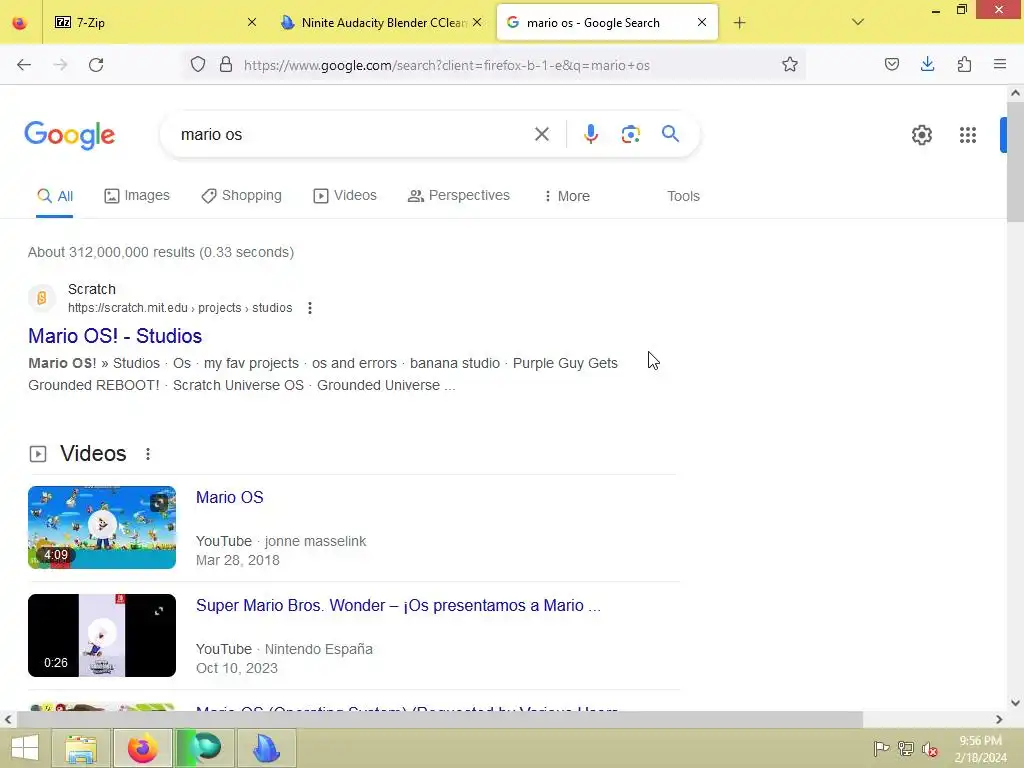This screenshot has height=768, width=1024.
Task: Select the Perspectives filter
Action: point(458,196)
